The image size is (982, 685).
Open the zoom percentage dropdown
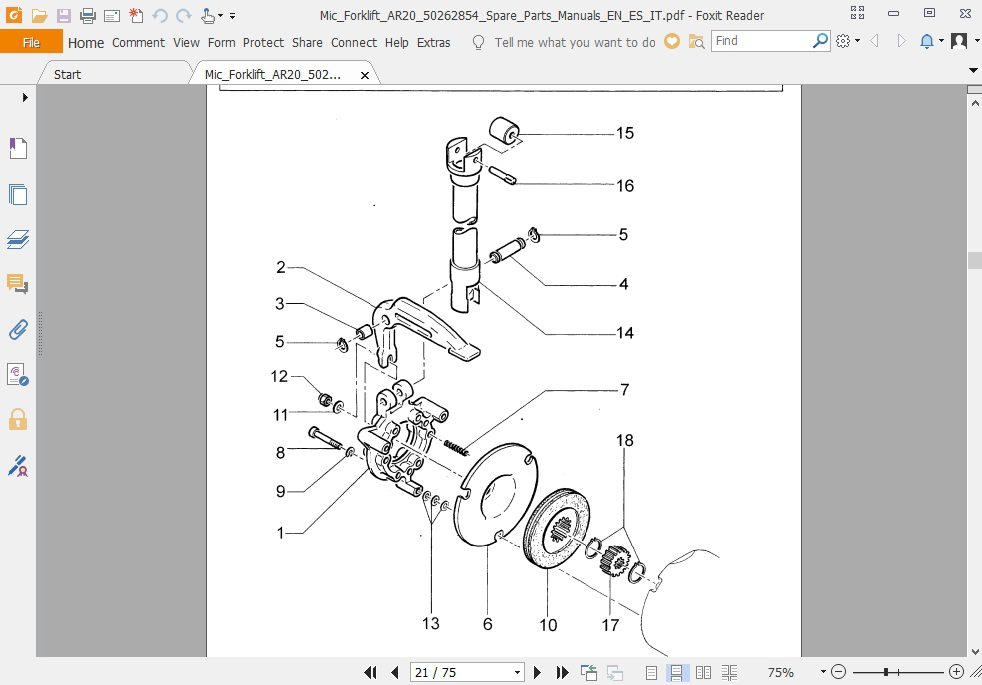(823, 672)
